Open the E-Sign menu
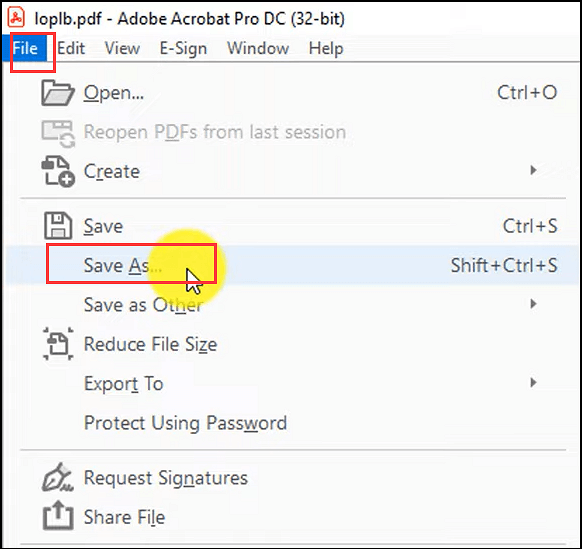Screen dimensions: 582x549 tap(183, 49)
